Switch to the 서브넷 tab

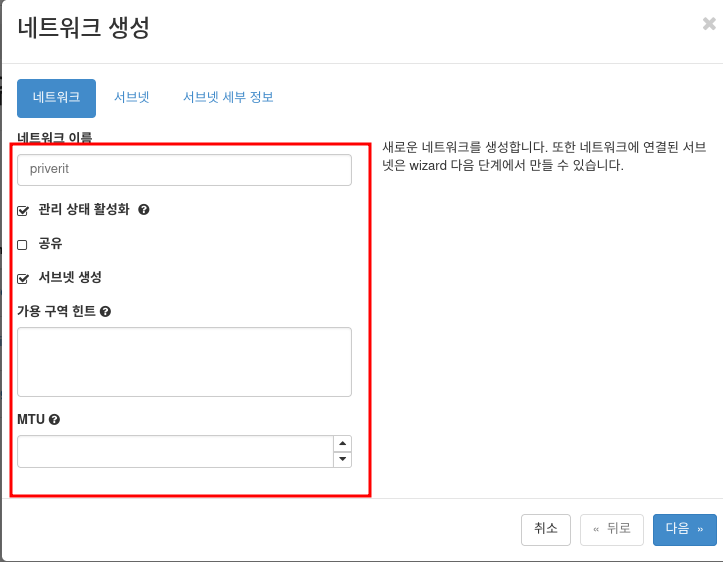click(x=132, y=97)
